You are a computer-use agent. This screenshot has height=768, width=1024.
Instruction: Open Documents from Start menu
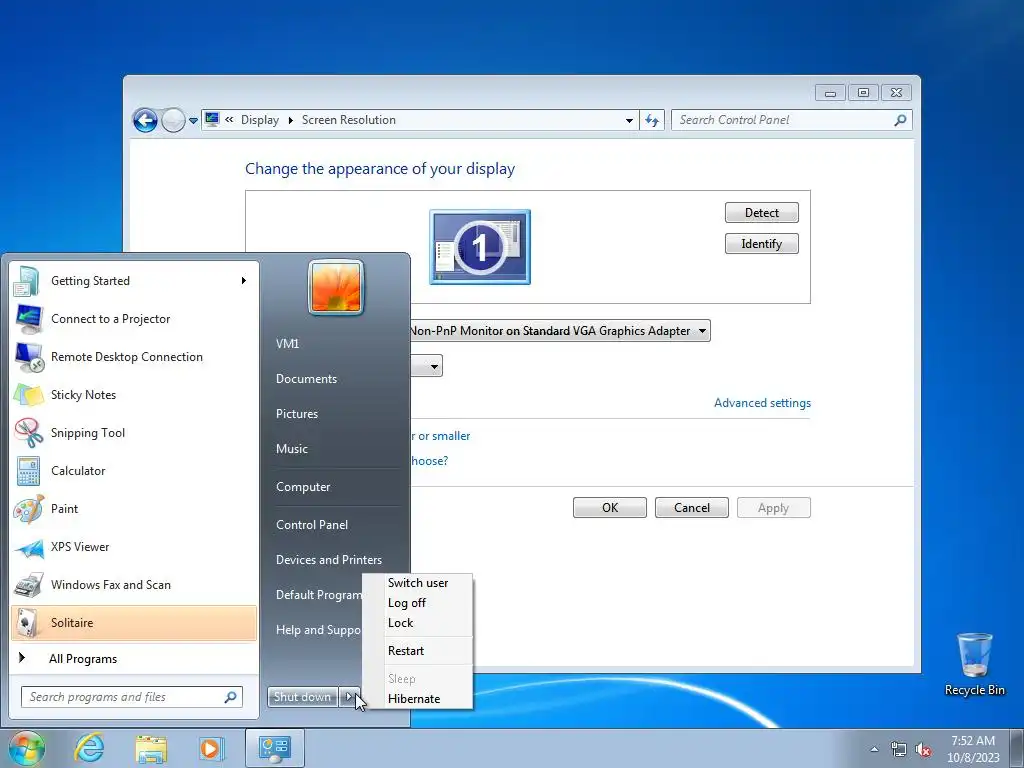(x=306, y=379)
